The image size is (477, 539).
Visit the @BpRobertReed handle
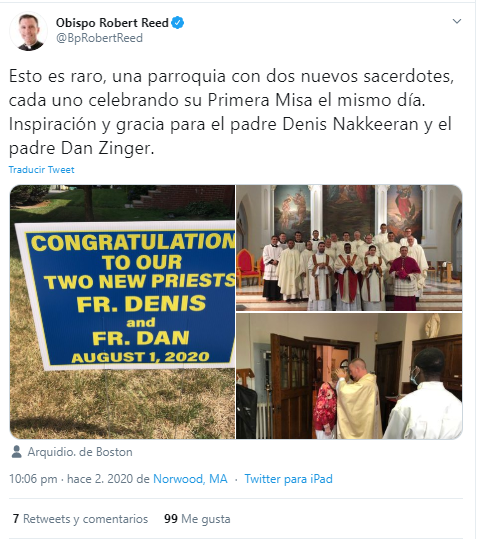[99, 38]
